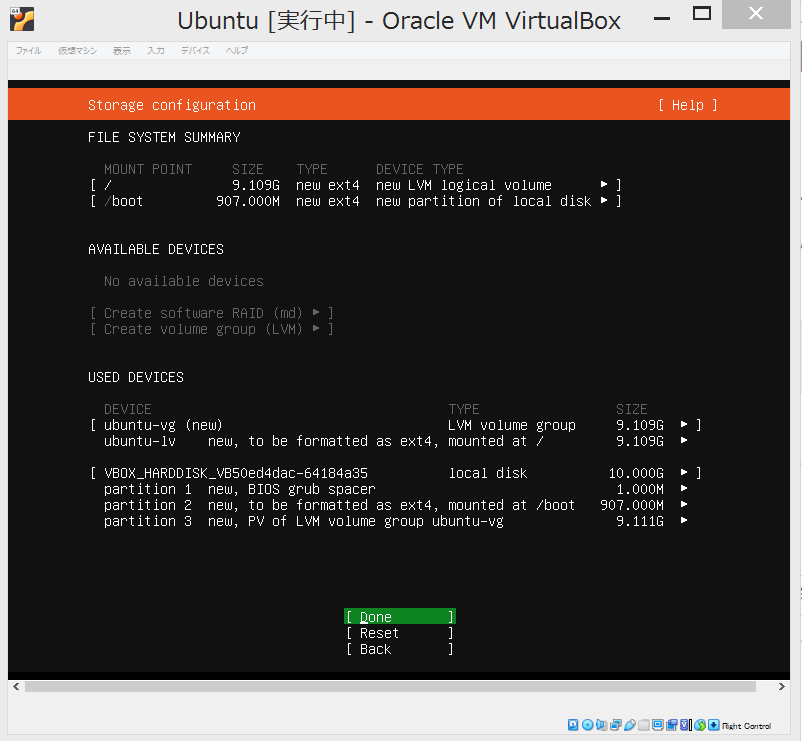This screenshot has width=802, height=741.
Task: Expand the root mount point row arrow
Action: coord(604,184)
